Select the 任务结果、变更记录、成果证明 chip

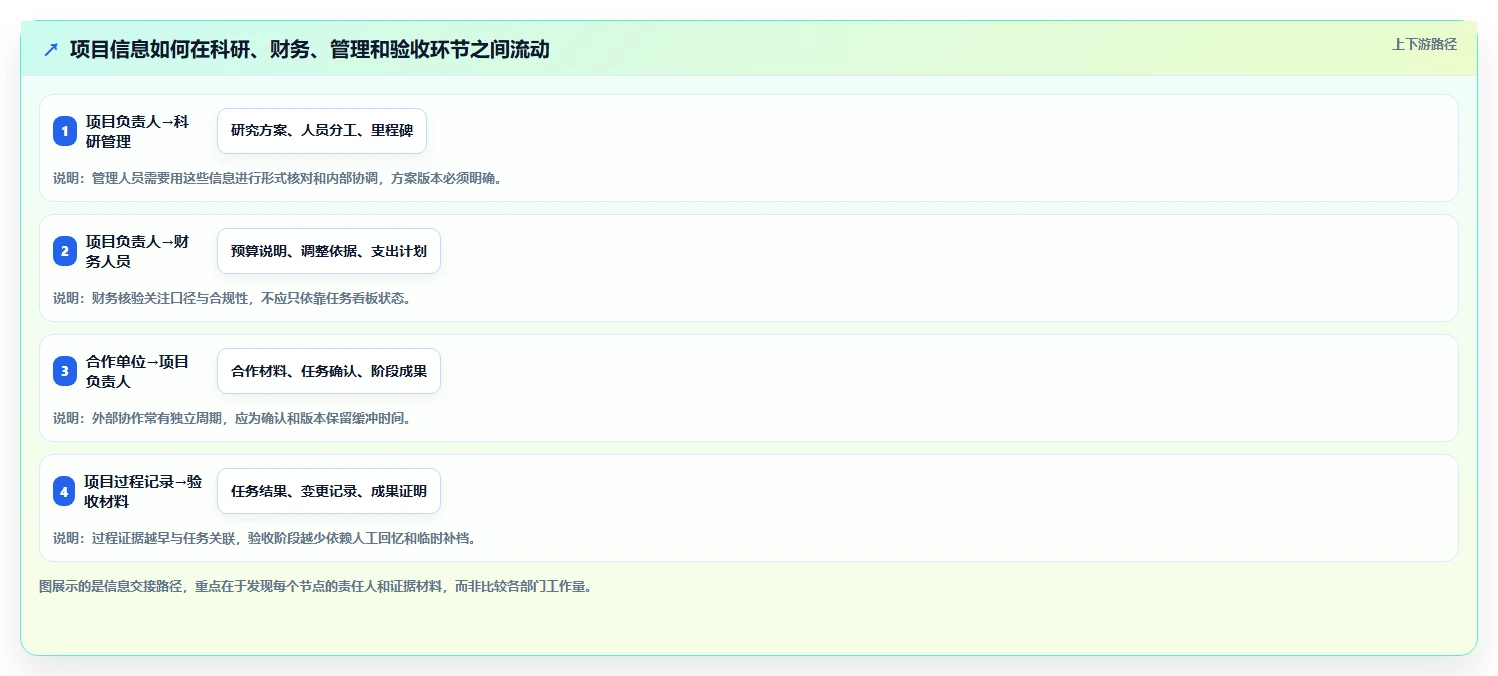[329, 491]
